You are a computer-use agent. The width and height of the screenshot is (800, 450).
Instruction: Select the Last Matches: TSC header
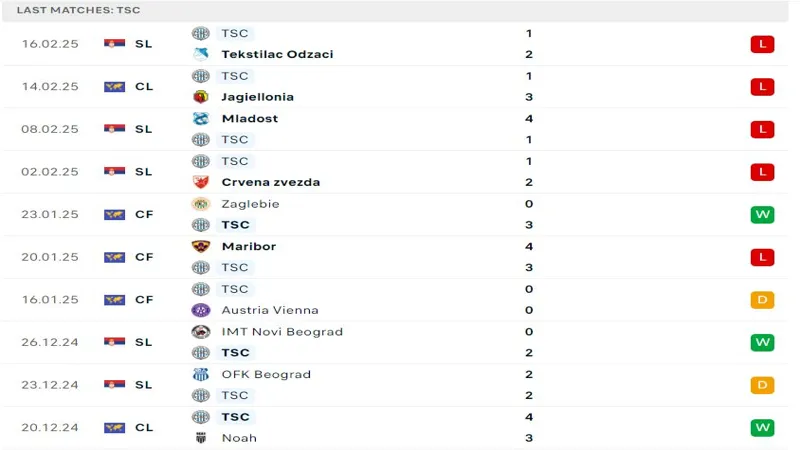(x=78, y=10)
